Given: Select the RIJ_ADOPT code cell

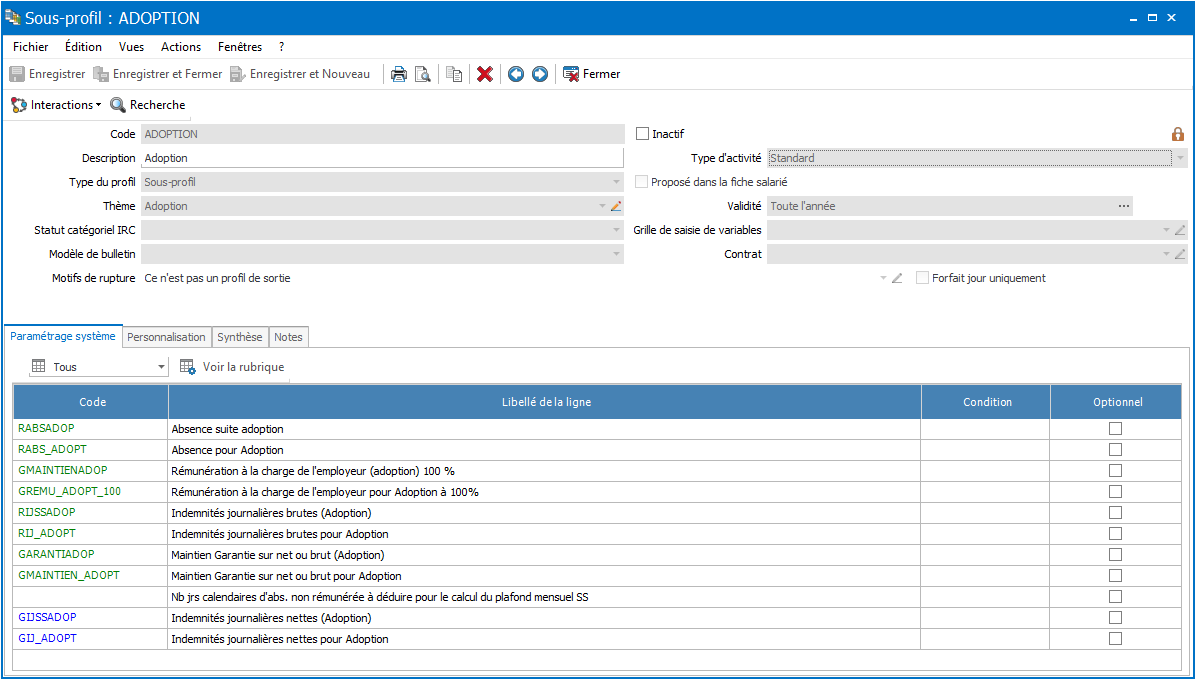Looking at the screenshot, I should point(92,533).
